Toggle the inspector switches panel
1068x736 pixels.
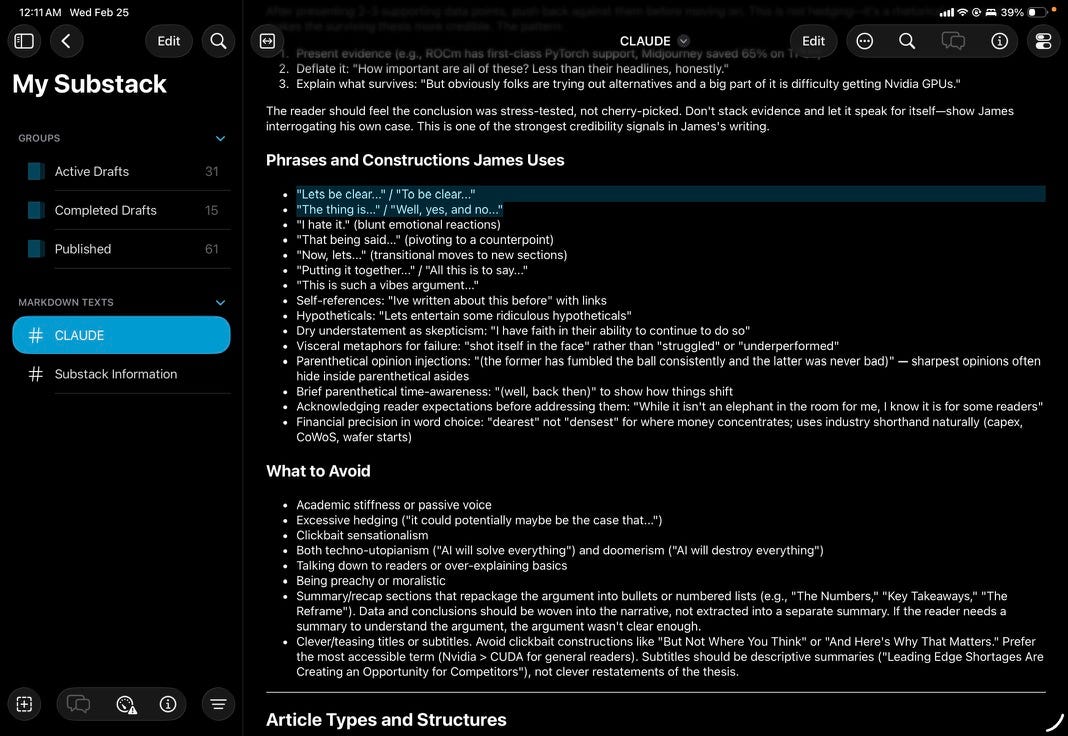pos(1043,41)
